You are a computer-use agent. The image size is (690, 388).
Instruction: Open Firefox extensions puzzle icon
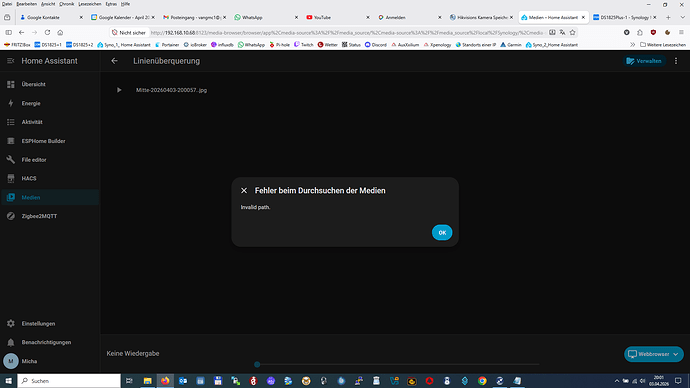[x=639, y=32]
